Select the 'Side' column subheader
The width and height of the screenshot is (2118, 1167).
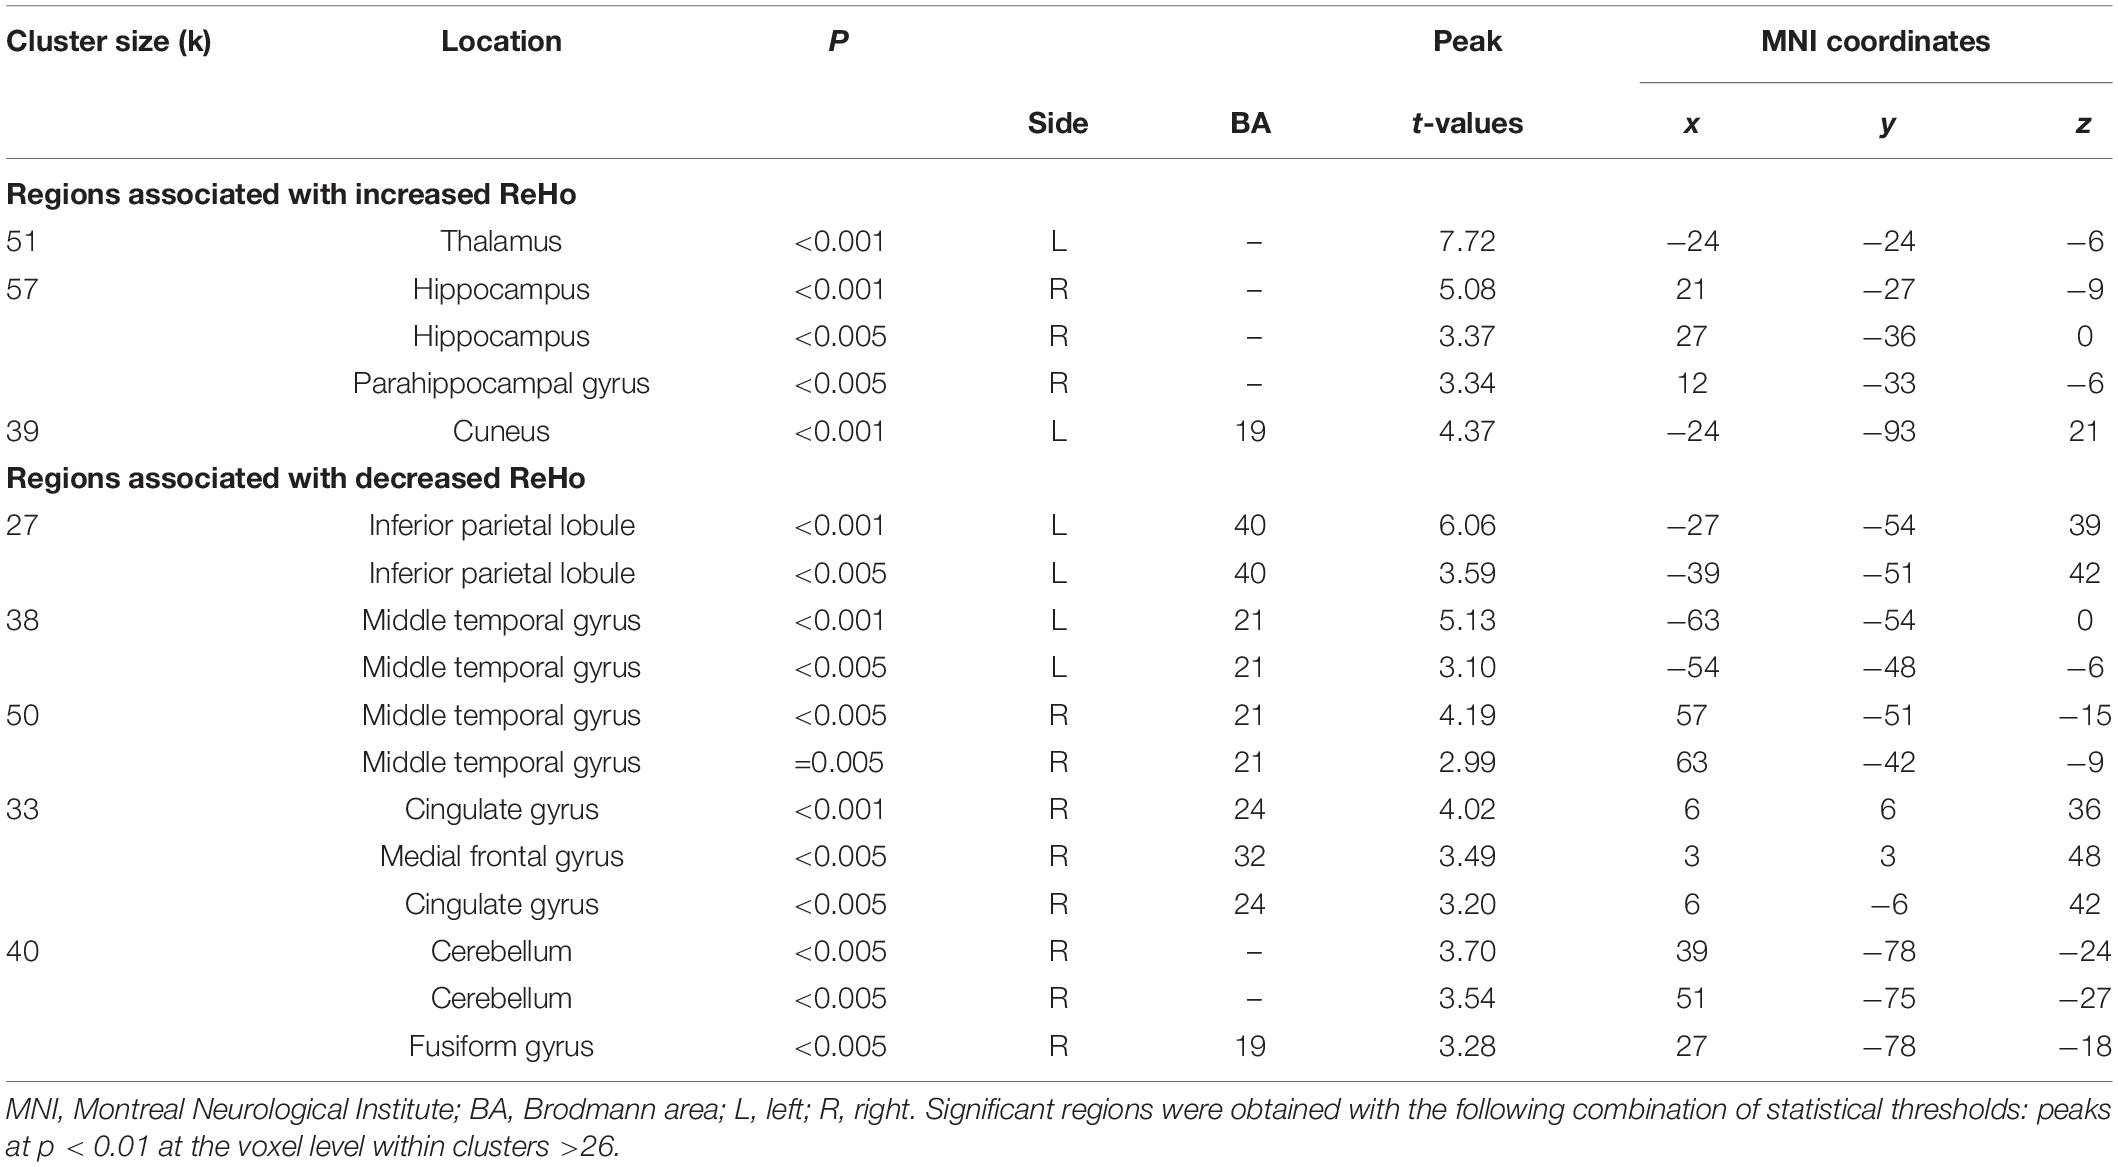1058,123
